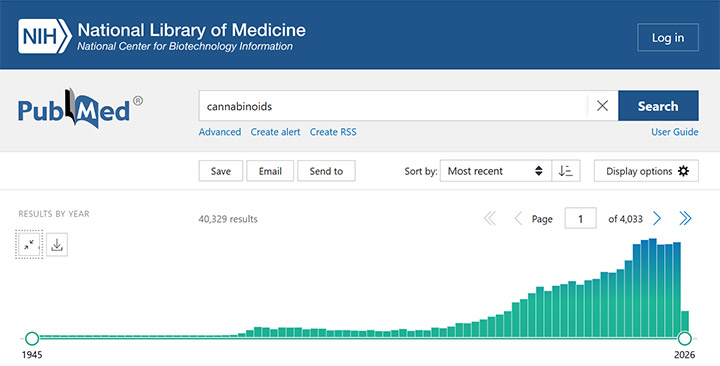This screenshot has width=720, height=366.
Task: Click the Log in button
Action: click(668, 37)
